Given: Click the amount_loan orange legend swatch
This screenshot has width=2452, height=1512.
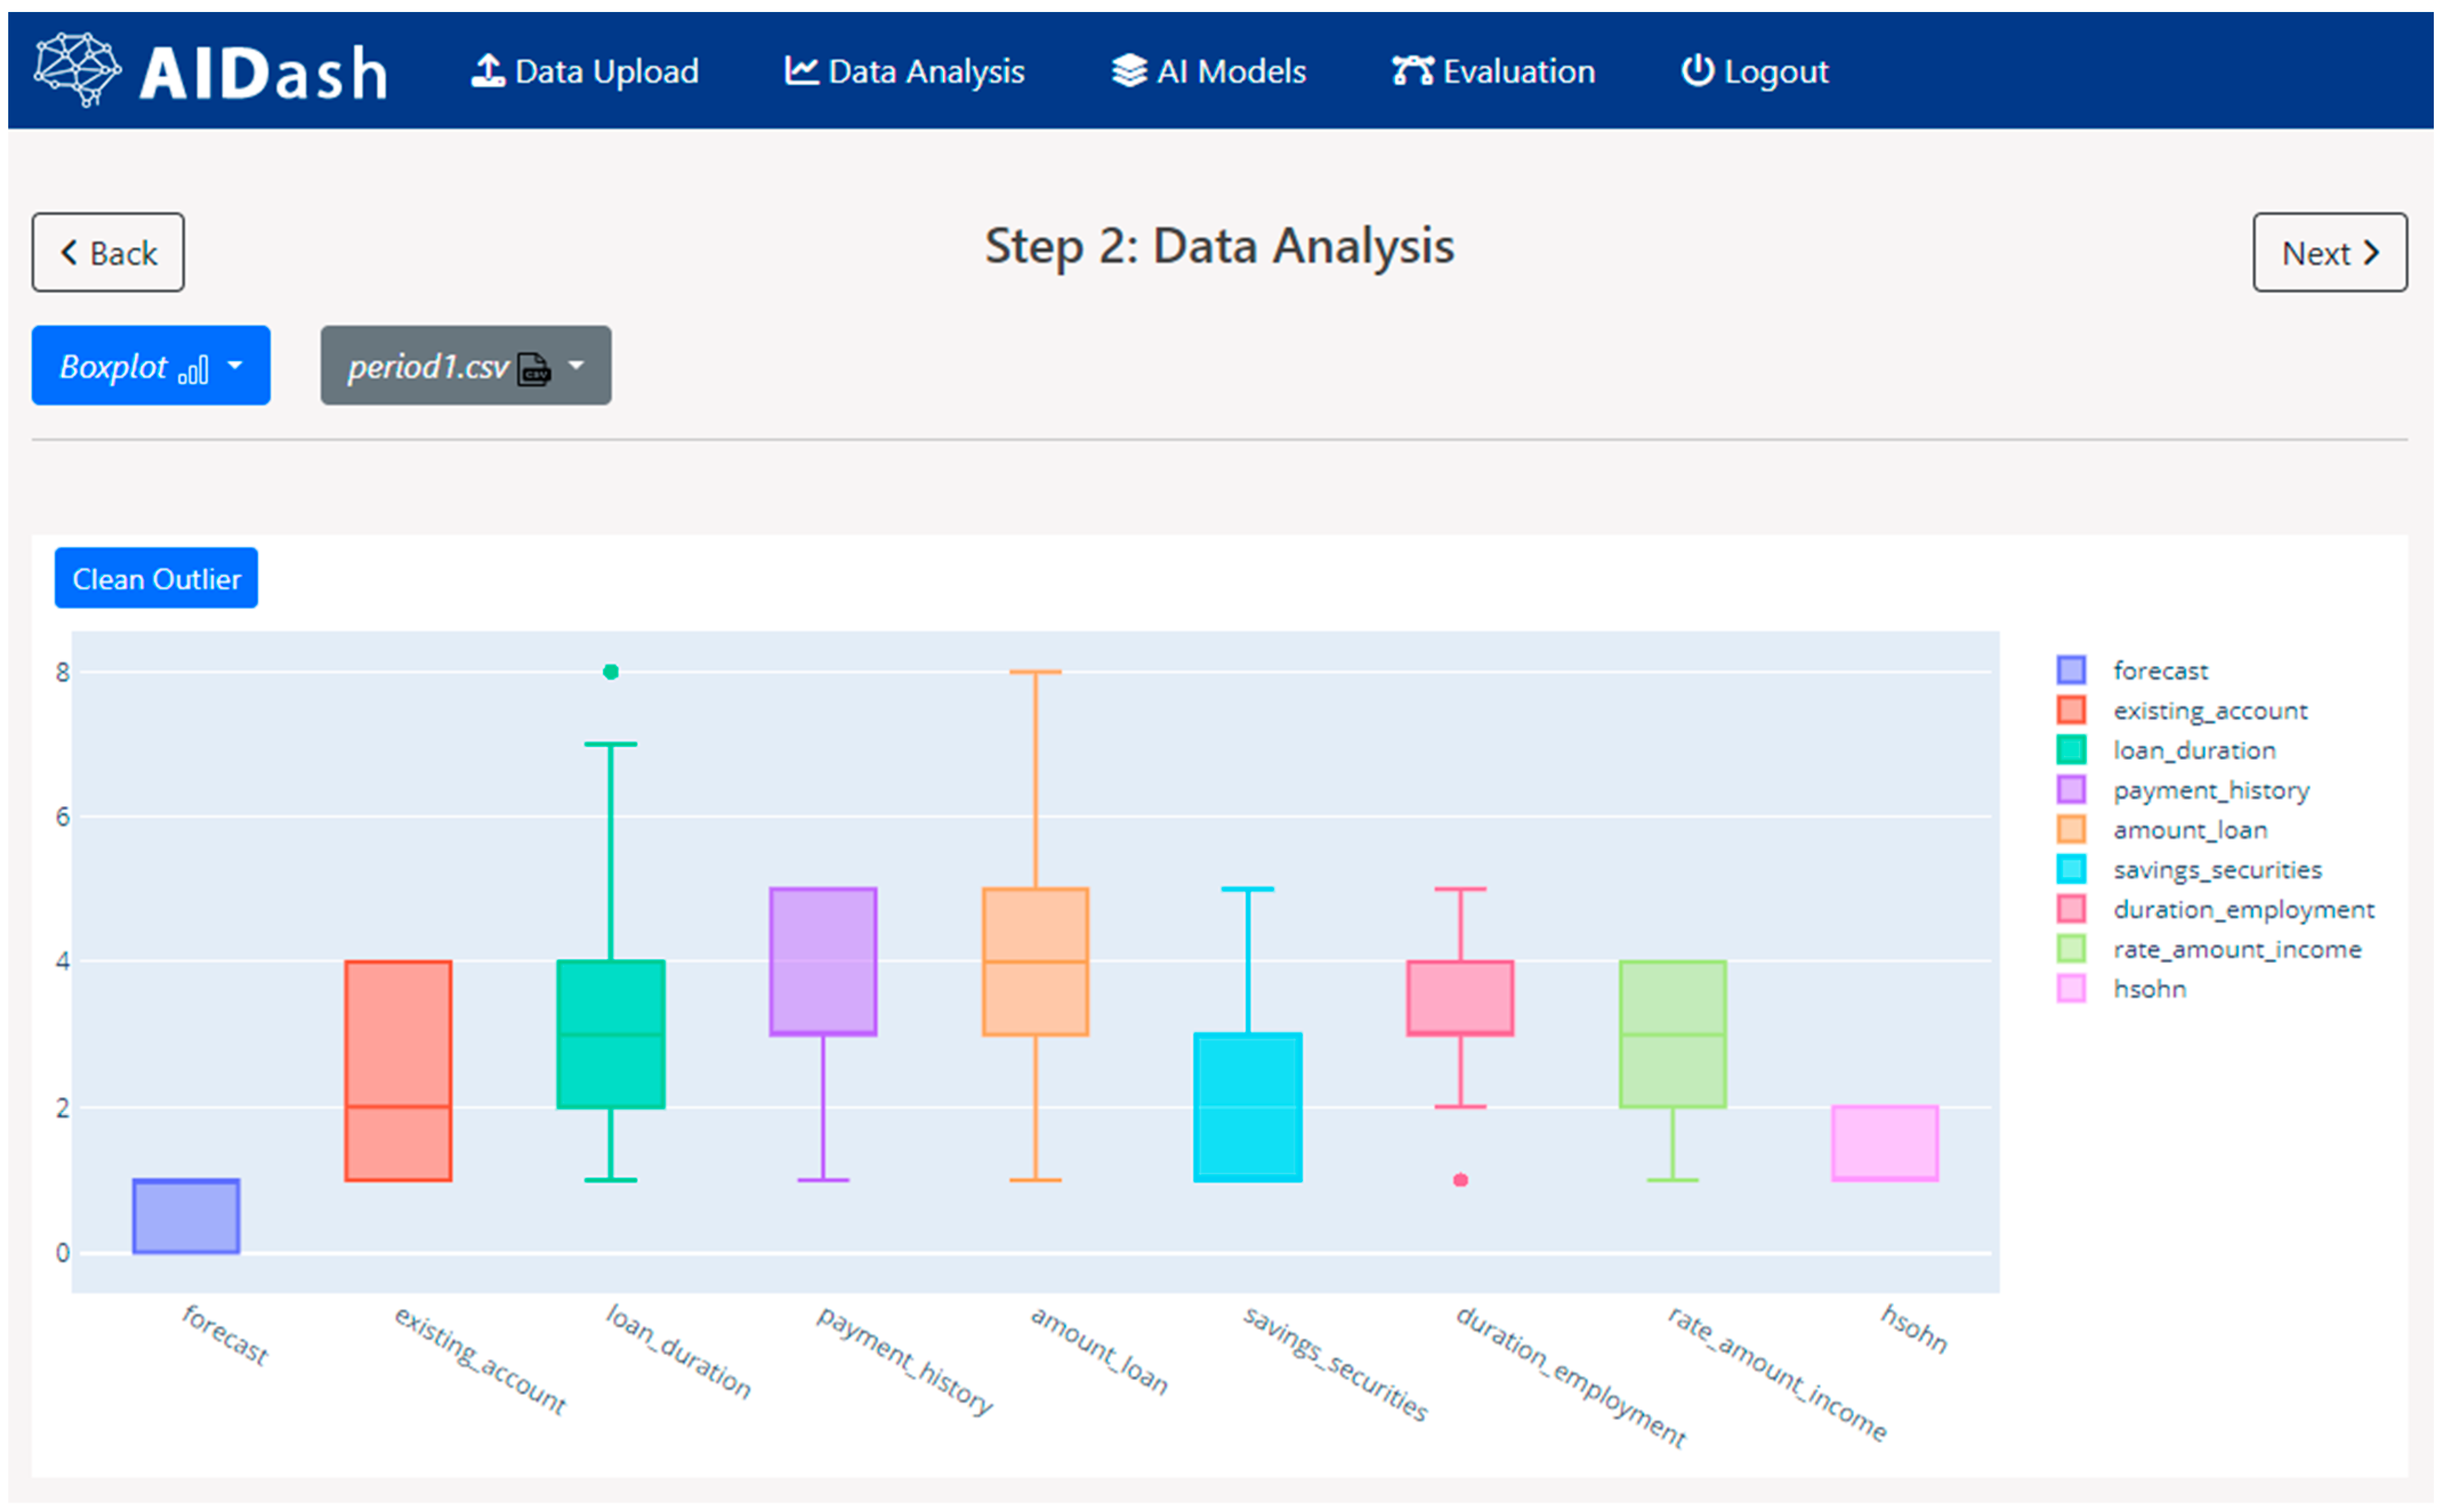Looking at the screenshot, I should click(x=2072, y=830).
